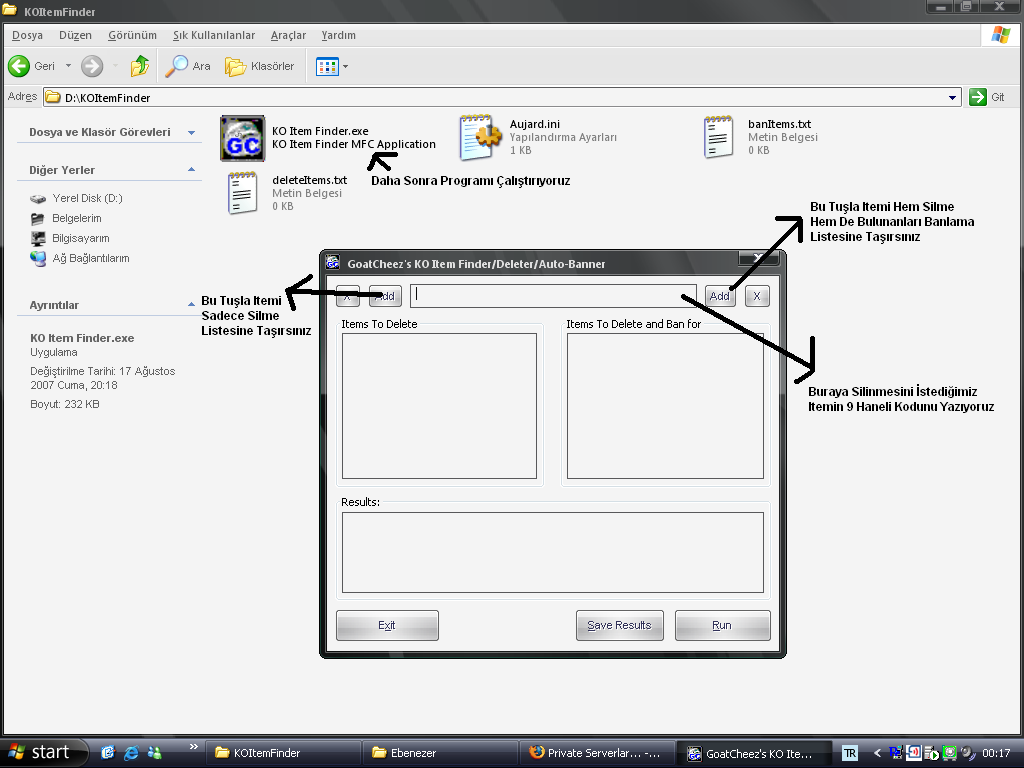Screen dimensions: 1024x768
Task: Open the deleteItems.txt file icon
Action: (242, 193)
